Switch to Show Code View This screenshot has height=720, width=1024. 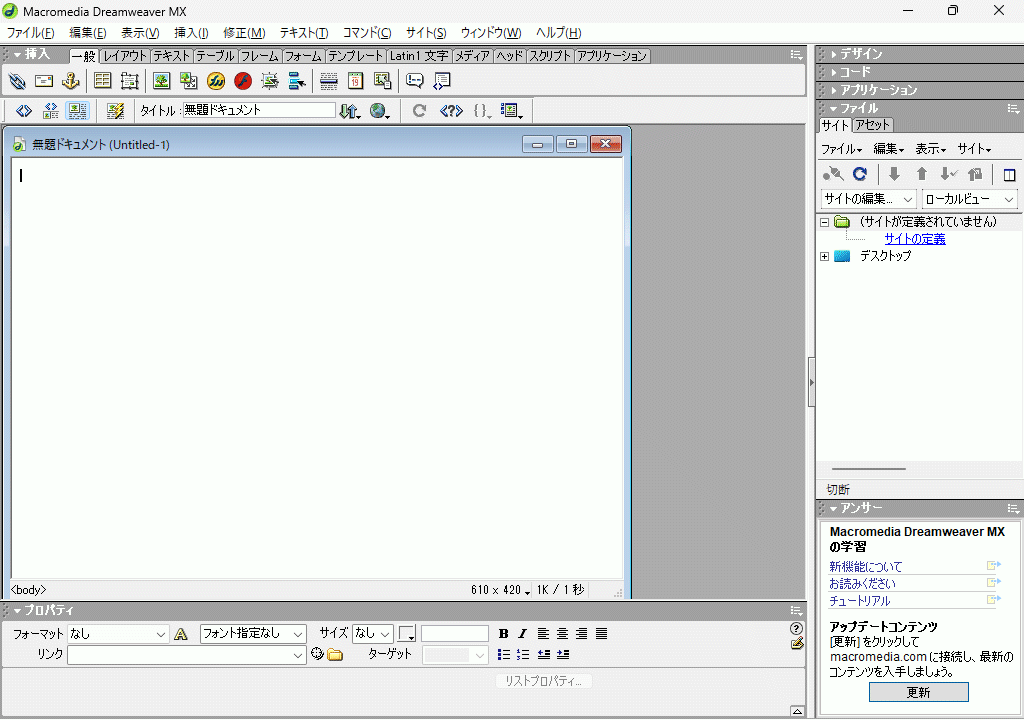click(24, 111)
